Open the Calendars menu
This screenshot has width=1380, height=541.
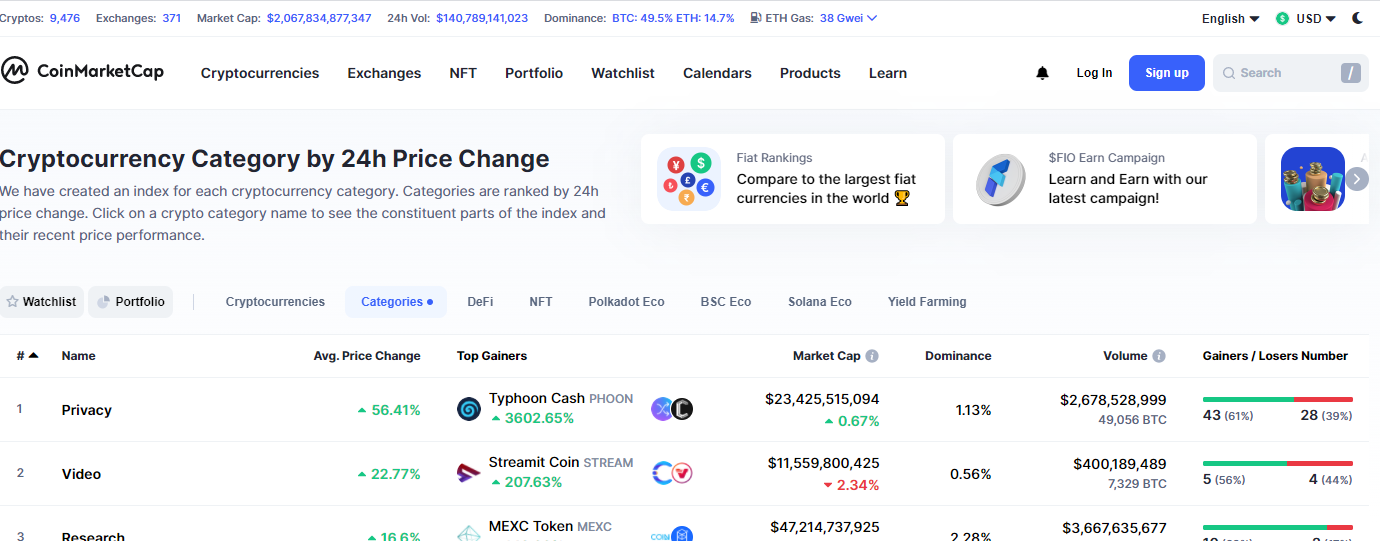pyautogui.click(x=717, y=73)
